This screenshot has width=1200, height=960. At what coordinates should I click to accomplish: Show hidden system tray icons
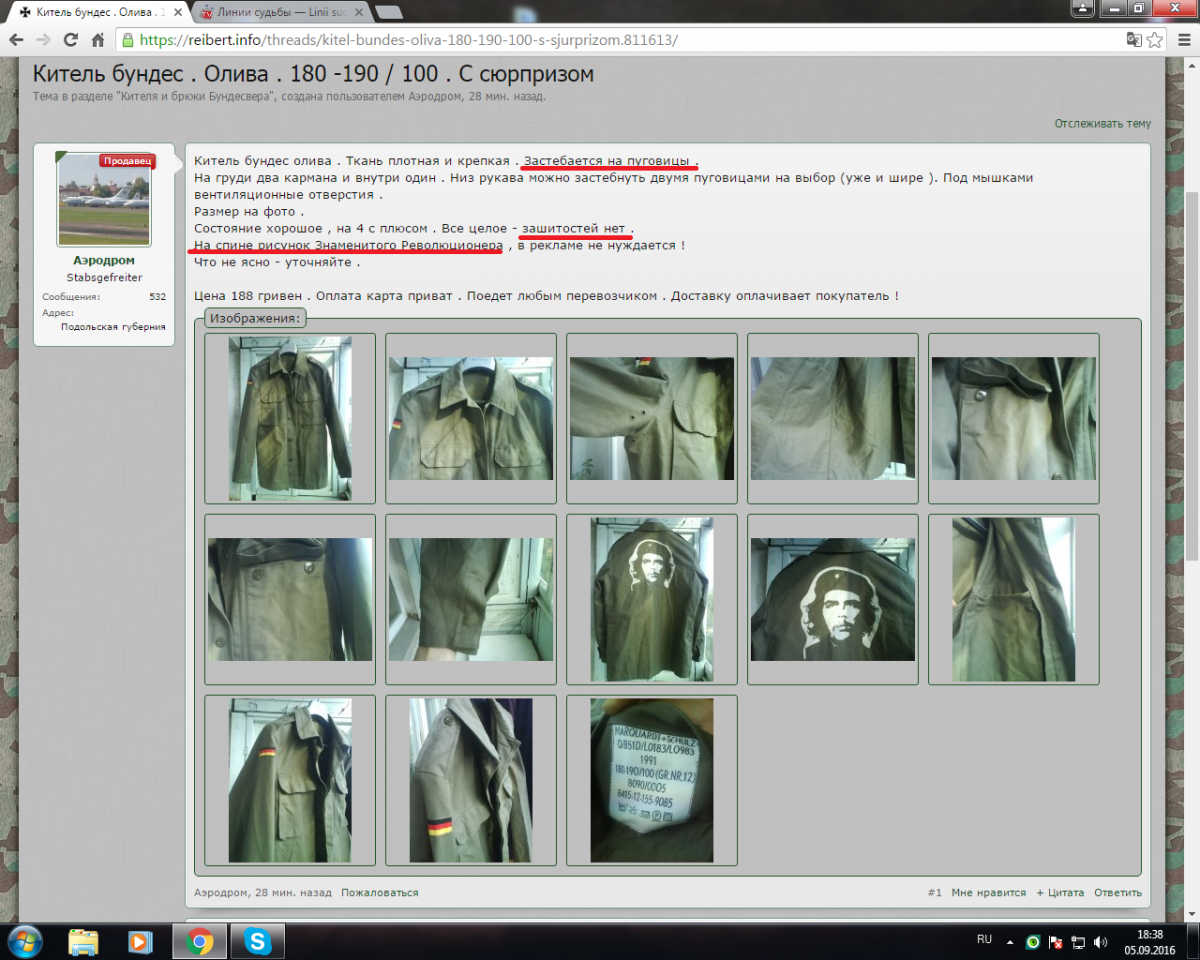pyautogui.click(x=1012, y=941)
